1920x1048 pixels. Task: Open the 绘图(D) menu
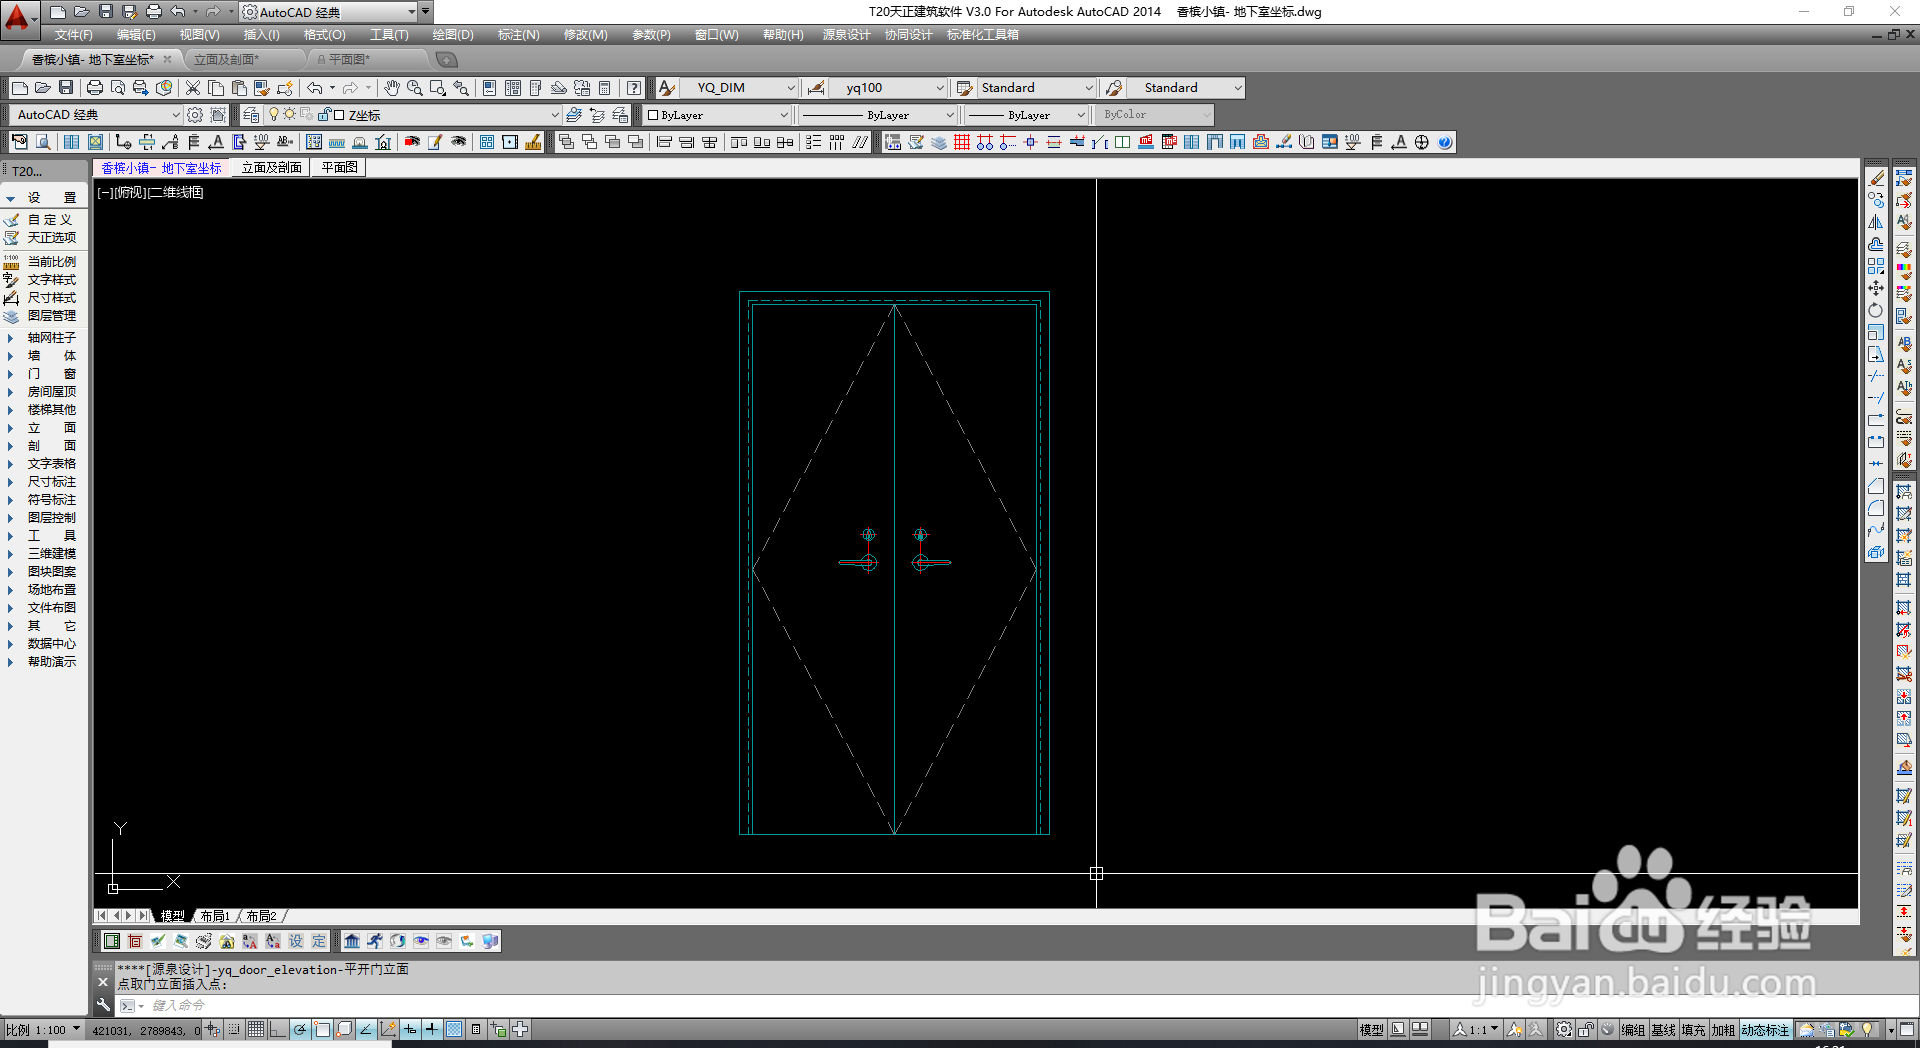(x=453, y=35)
